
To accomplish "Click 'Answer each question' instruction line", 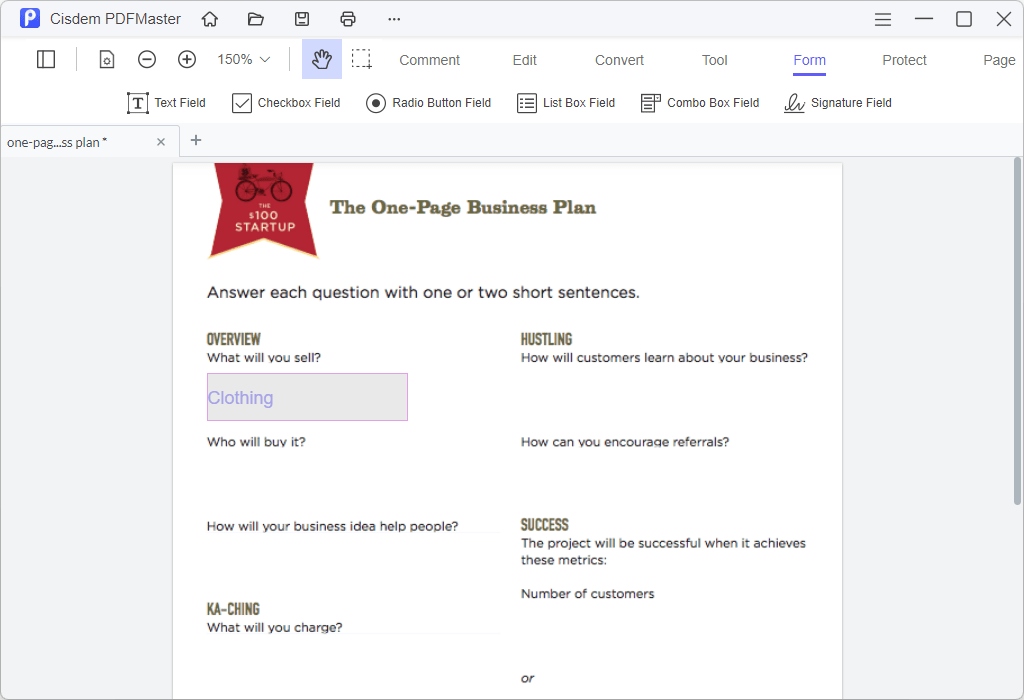I will pos(423,293).
